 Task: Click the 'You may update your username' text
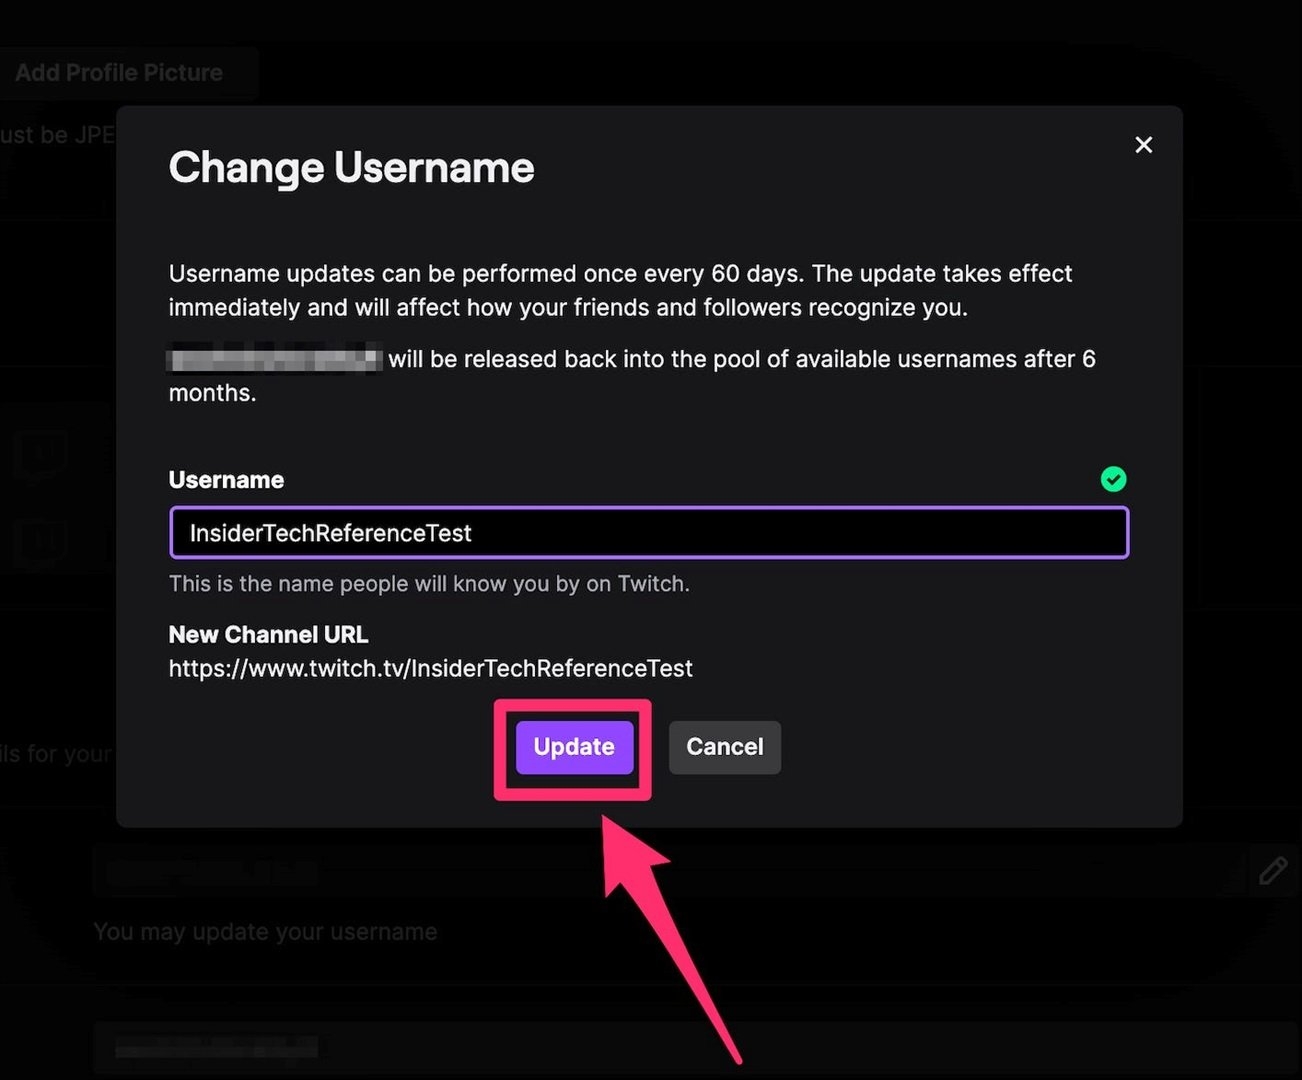coord(265,932)
